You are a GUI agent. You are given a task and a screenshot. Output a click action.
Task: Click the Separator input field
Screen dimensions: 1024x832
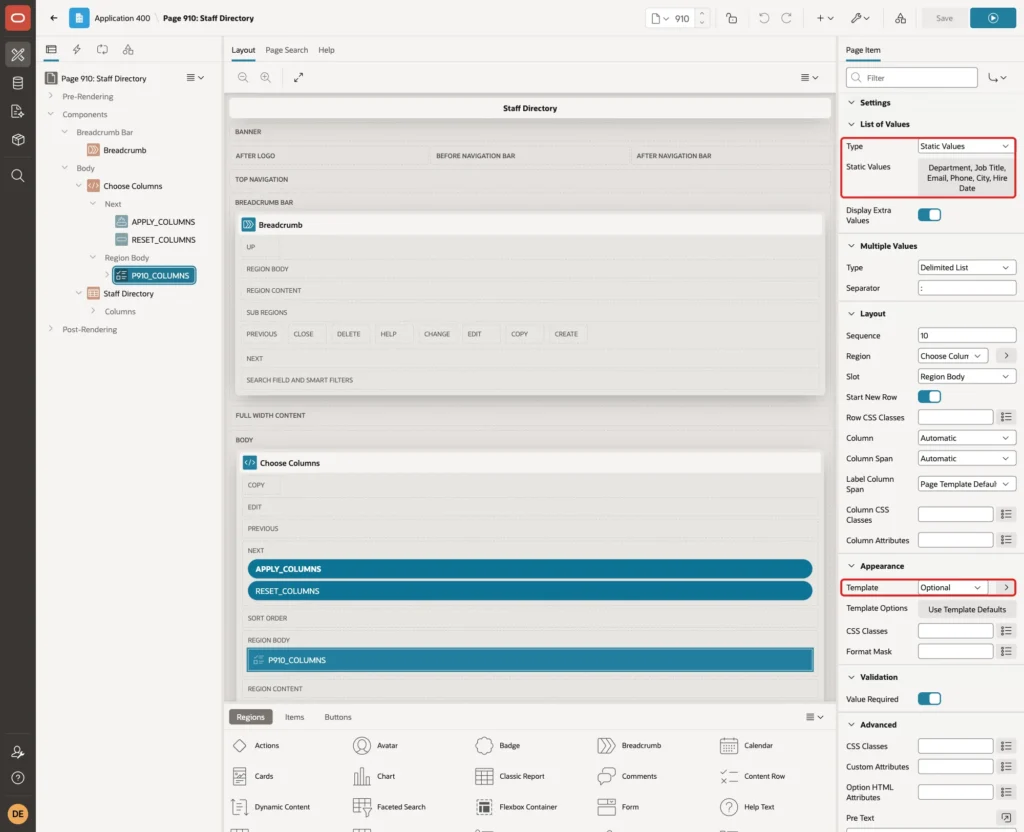click(x=967, y=288)
